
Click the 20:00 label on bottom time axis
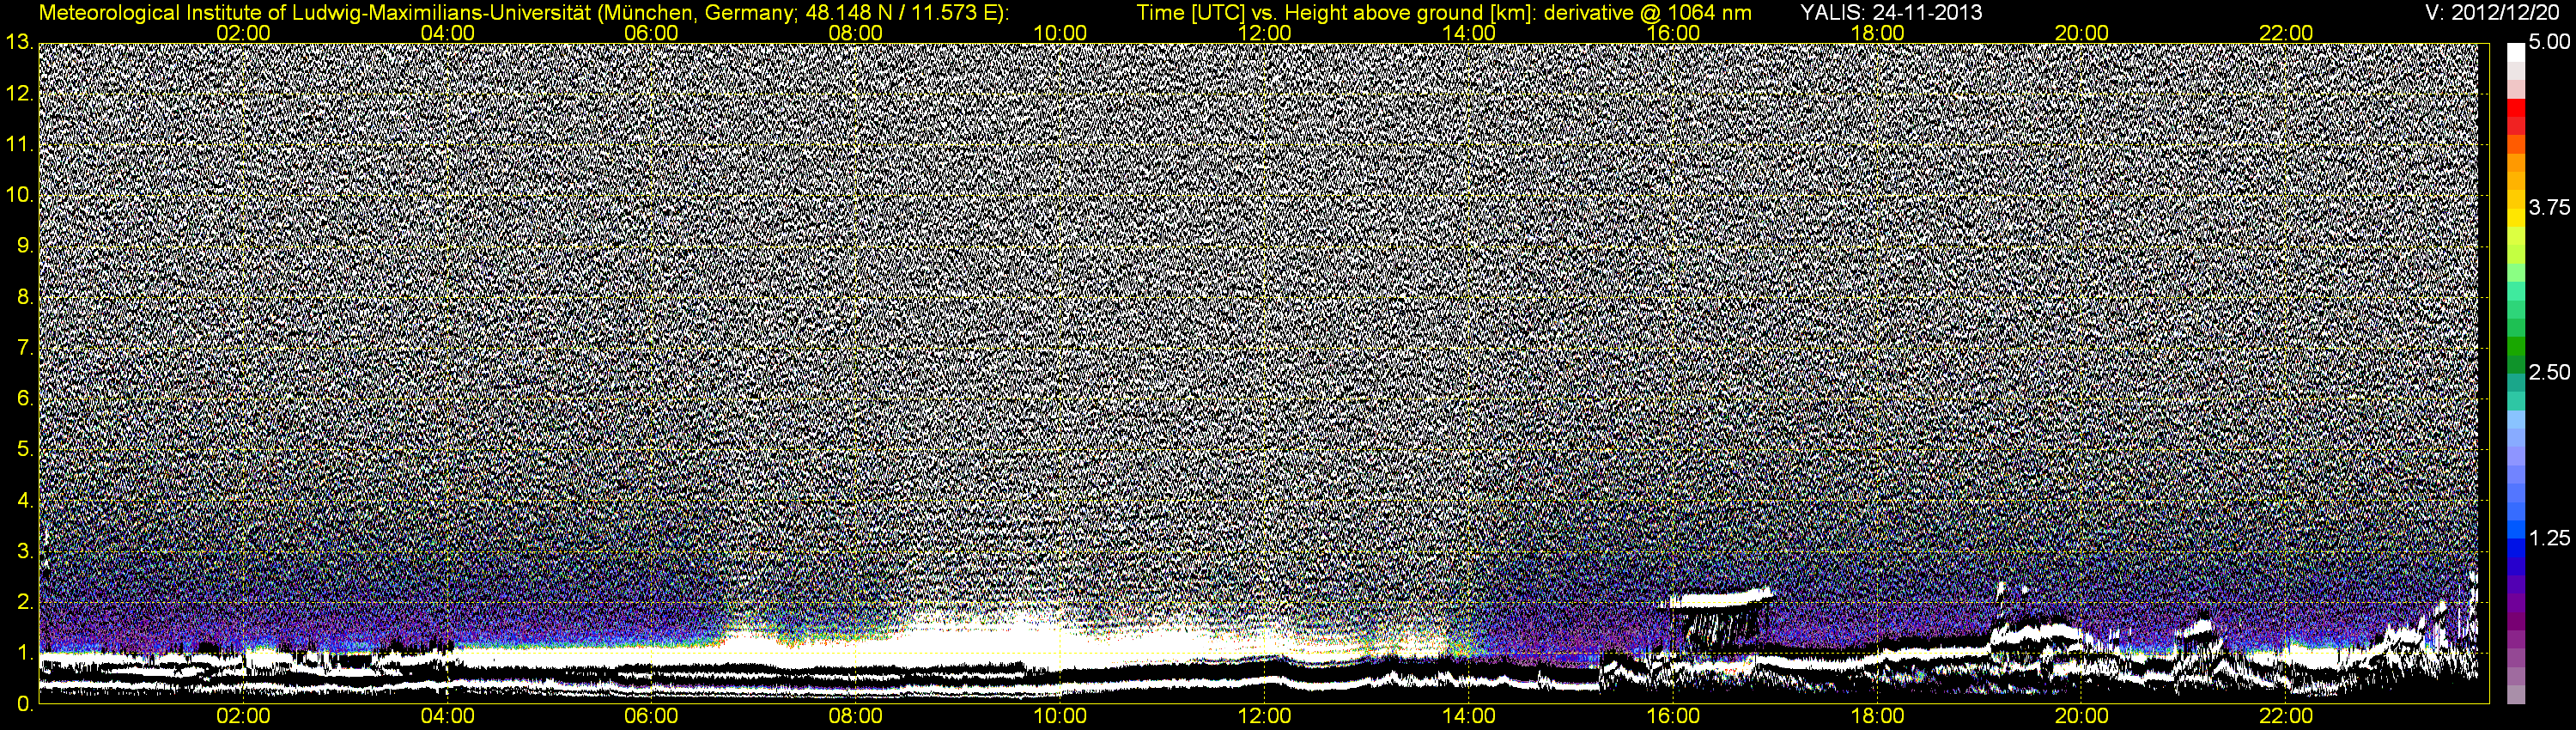(x=2082, y=717)
